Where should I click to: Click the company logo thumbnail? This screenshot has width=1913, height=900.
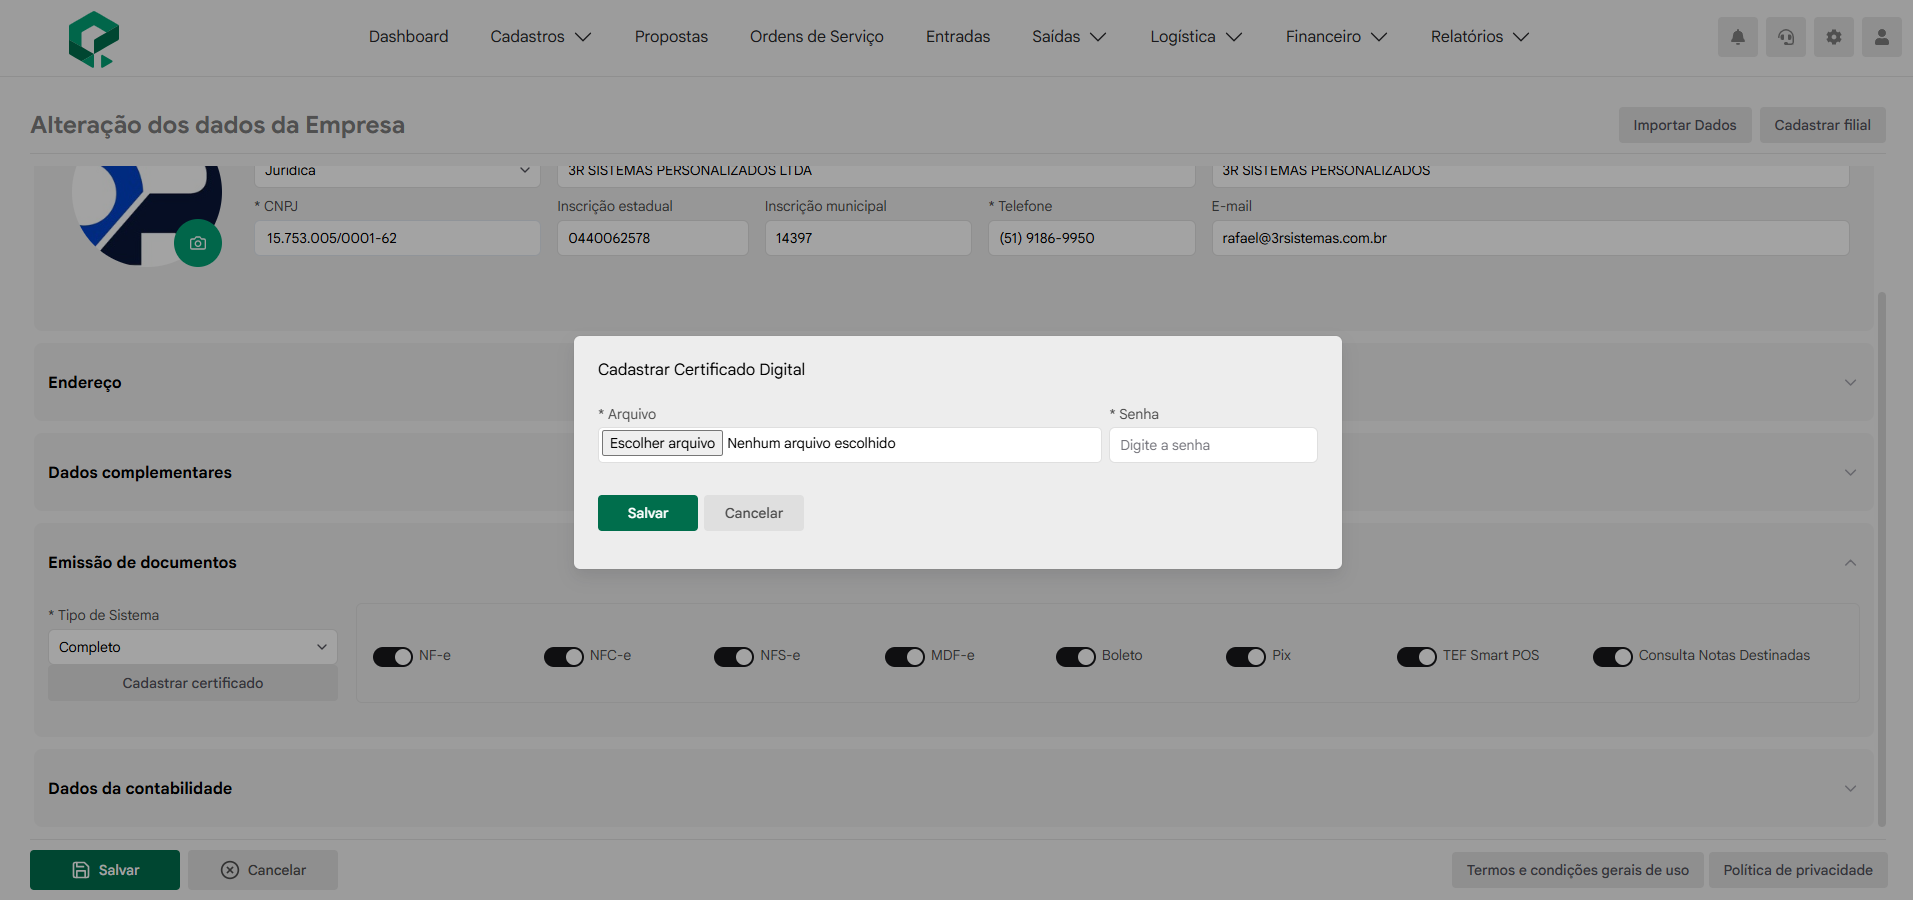click(x=147, y=215)
